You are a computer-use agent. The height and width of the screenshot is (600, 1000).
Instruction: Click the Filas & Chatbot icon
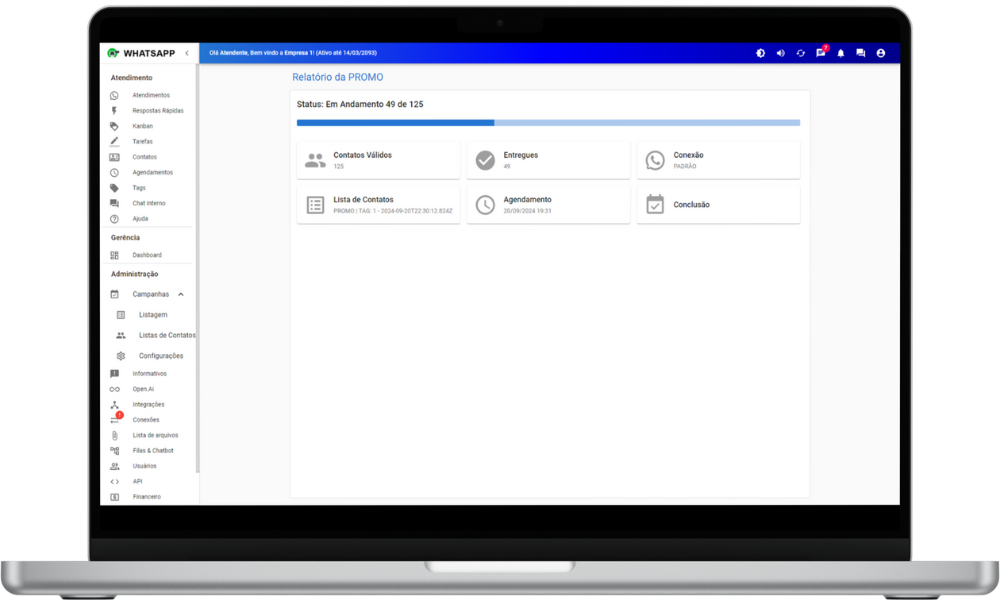(115, 451)
